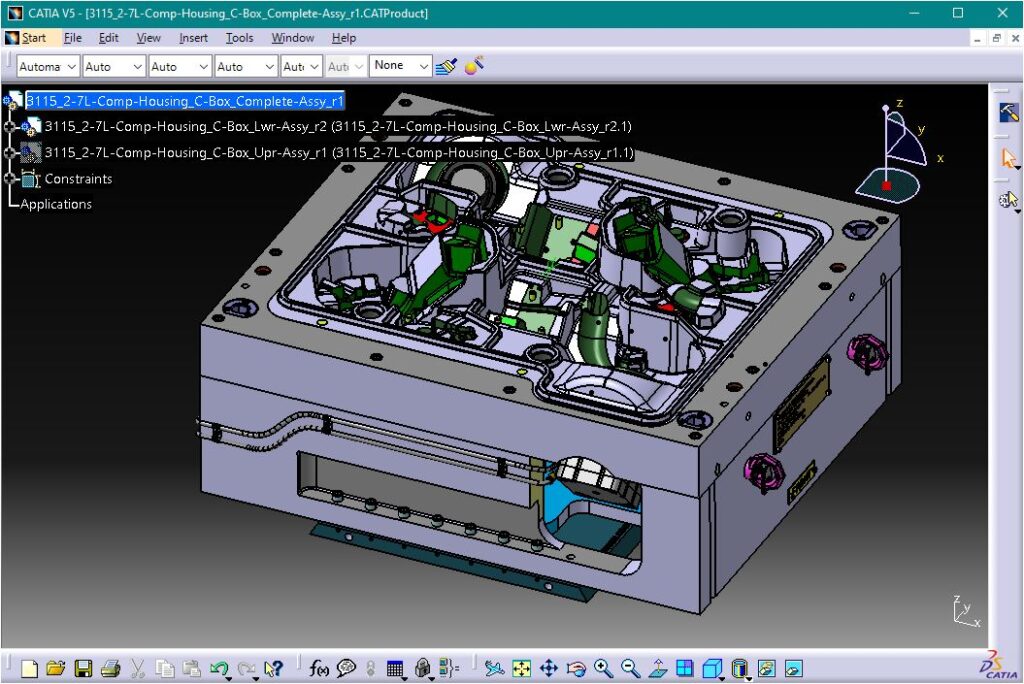Activate Fly Mode with the airplane icon
Screen dimensions: 1024x684
pyautogui.click(x=494, y=668)
